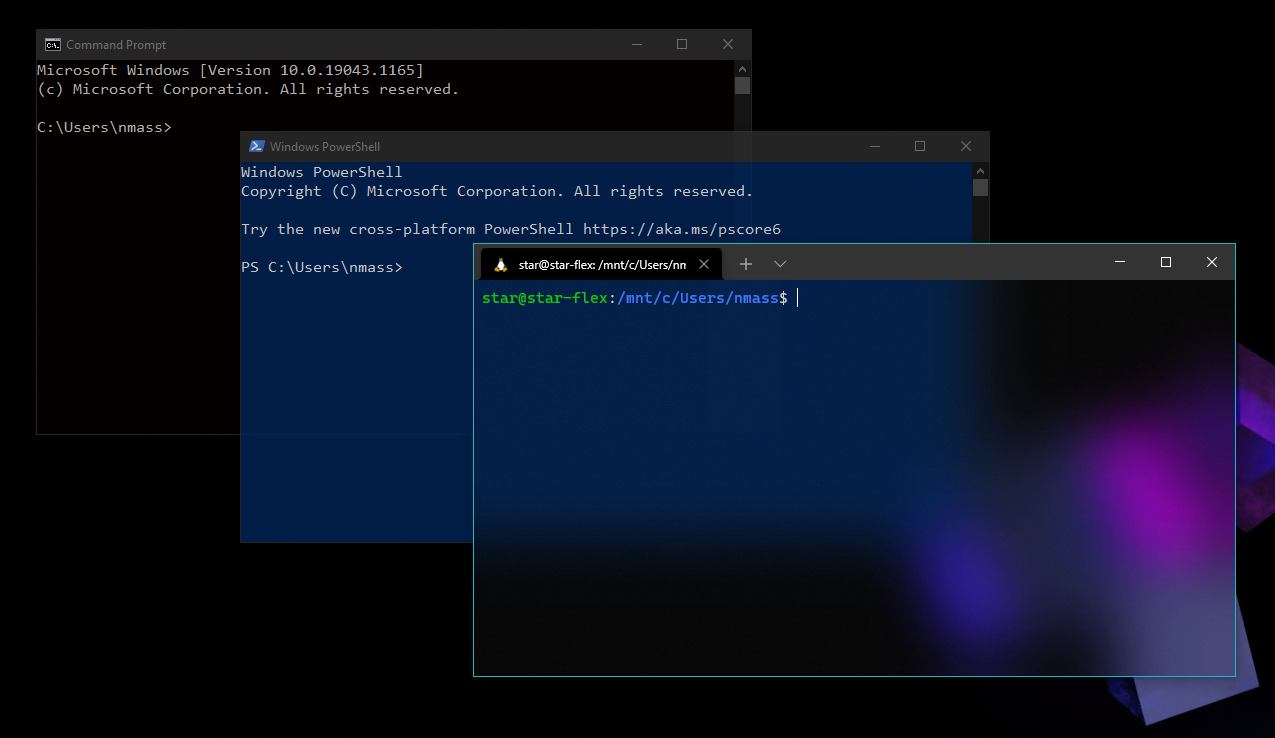
Task: Click the Linux penguin icon on the tab
Action: [501, 265]
